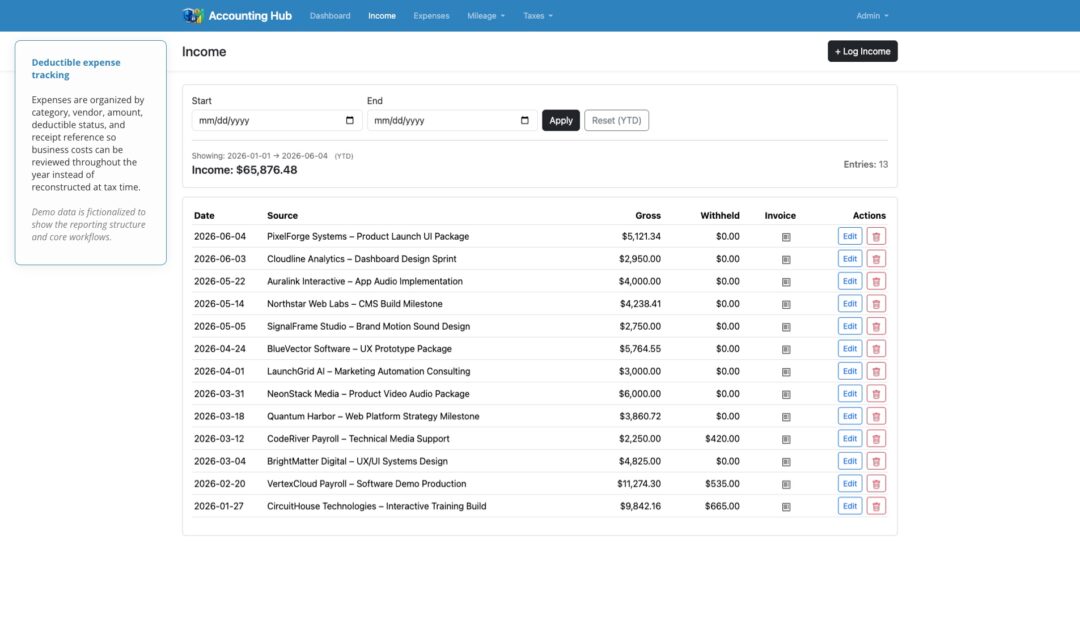Delete the PixelForge Systems income entry
1080x621 pixels.
click(876, 236)
